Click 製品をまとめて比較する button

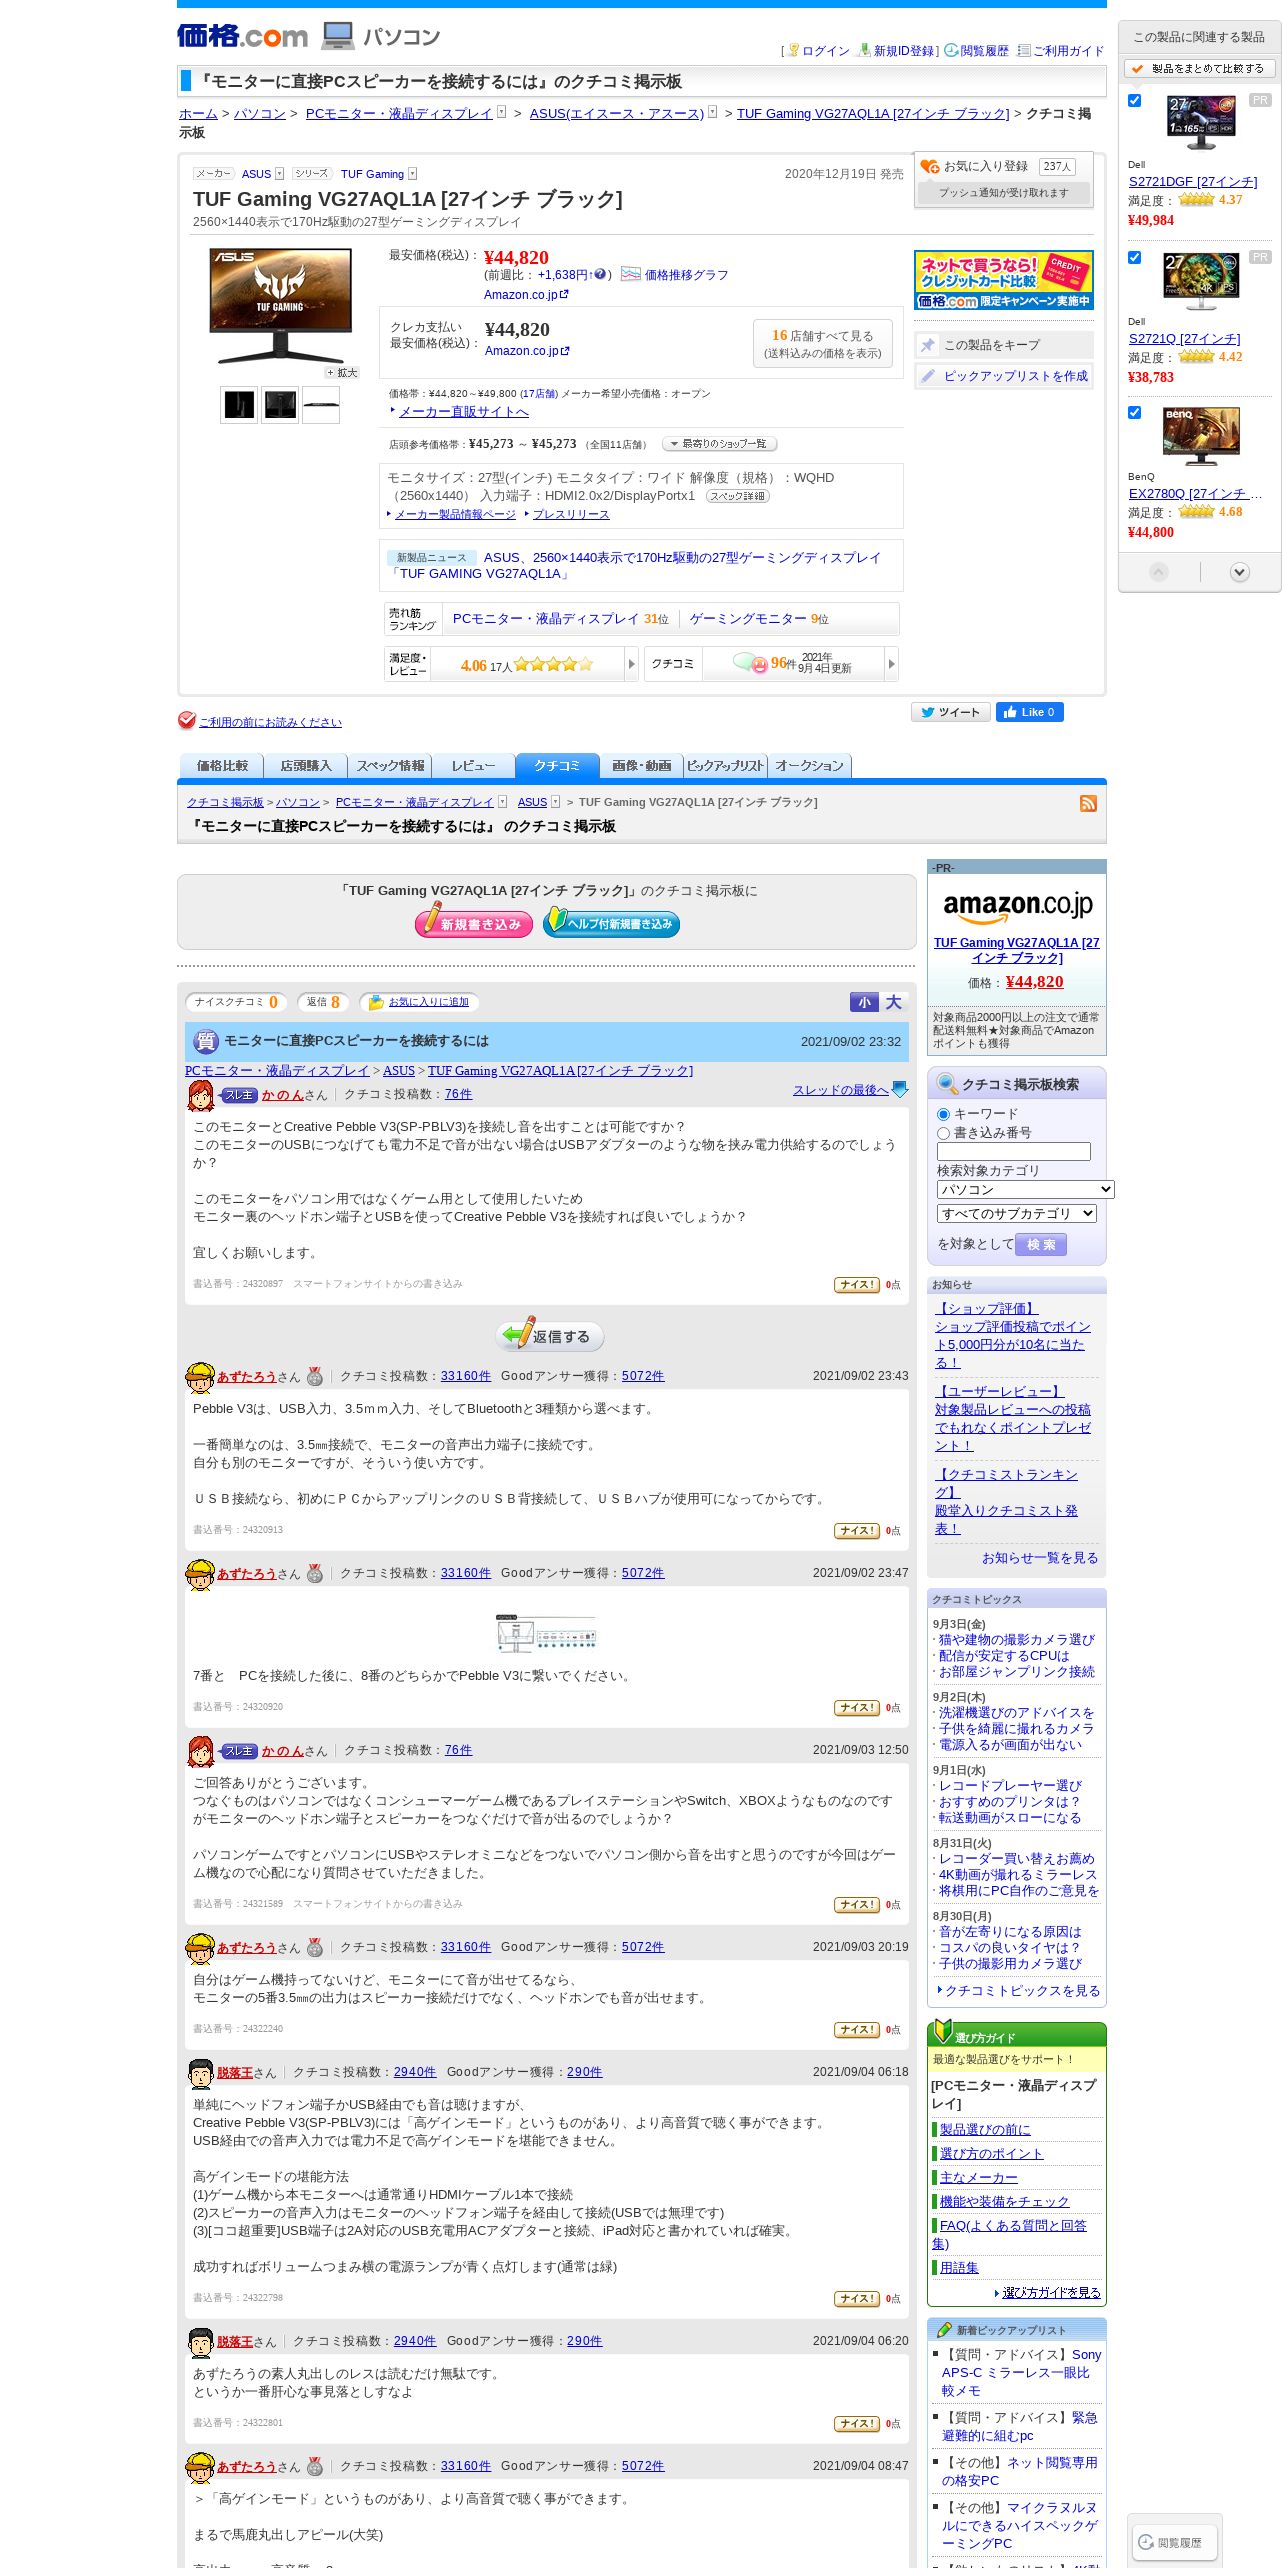(x=1199, y=69)
